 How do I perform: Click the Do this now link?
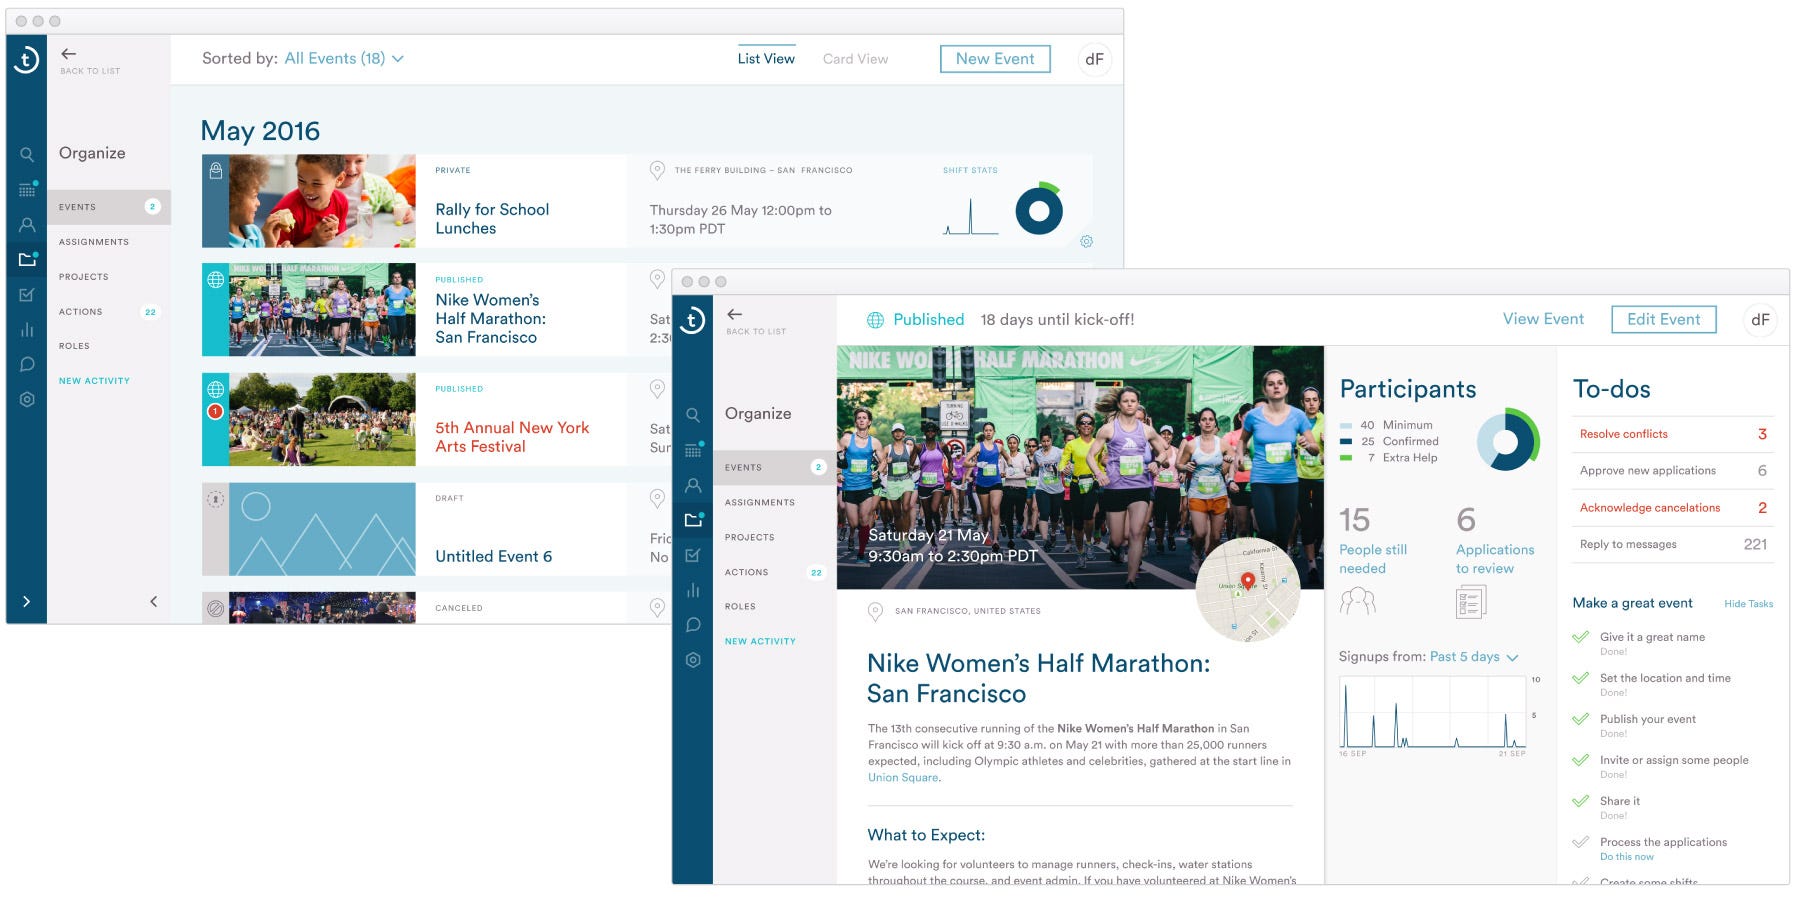click(x=1627, y=857)
